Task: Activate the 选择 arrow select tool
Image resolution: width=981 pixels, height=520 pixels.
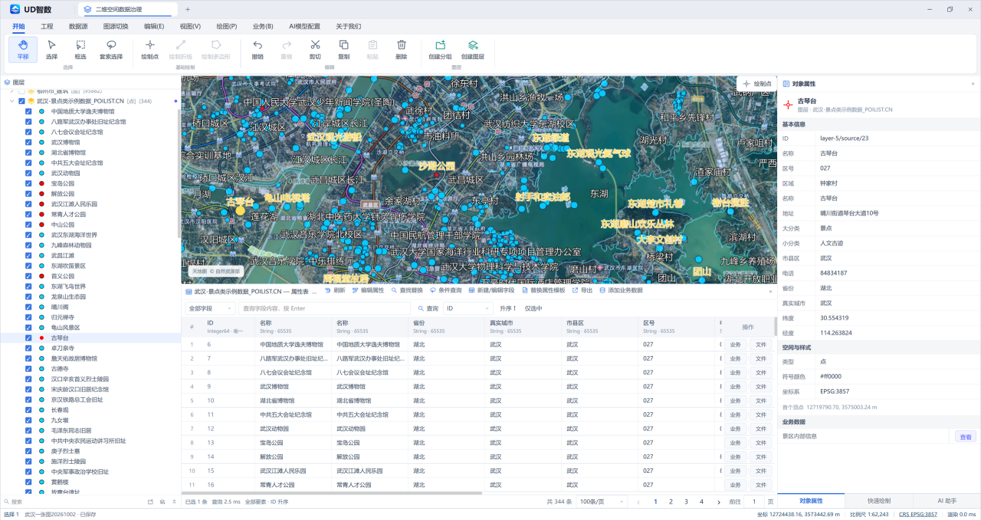Action: tap(51, 49)
